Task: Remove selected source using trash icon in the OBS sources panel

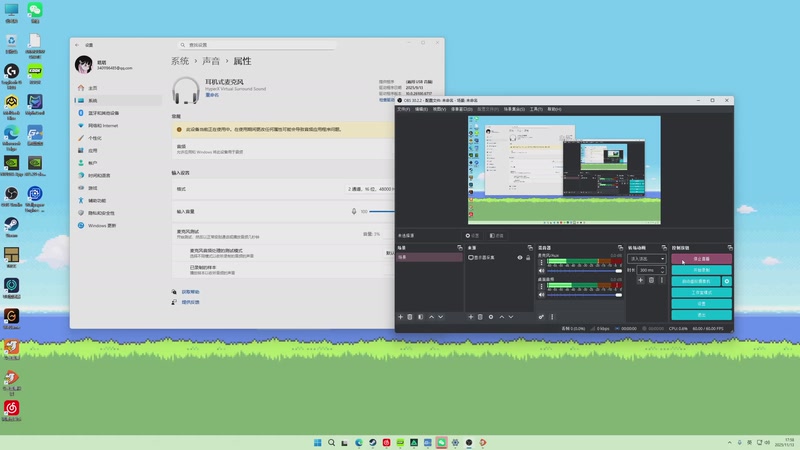Action: (480, 317)
